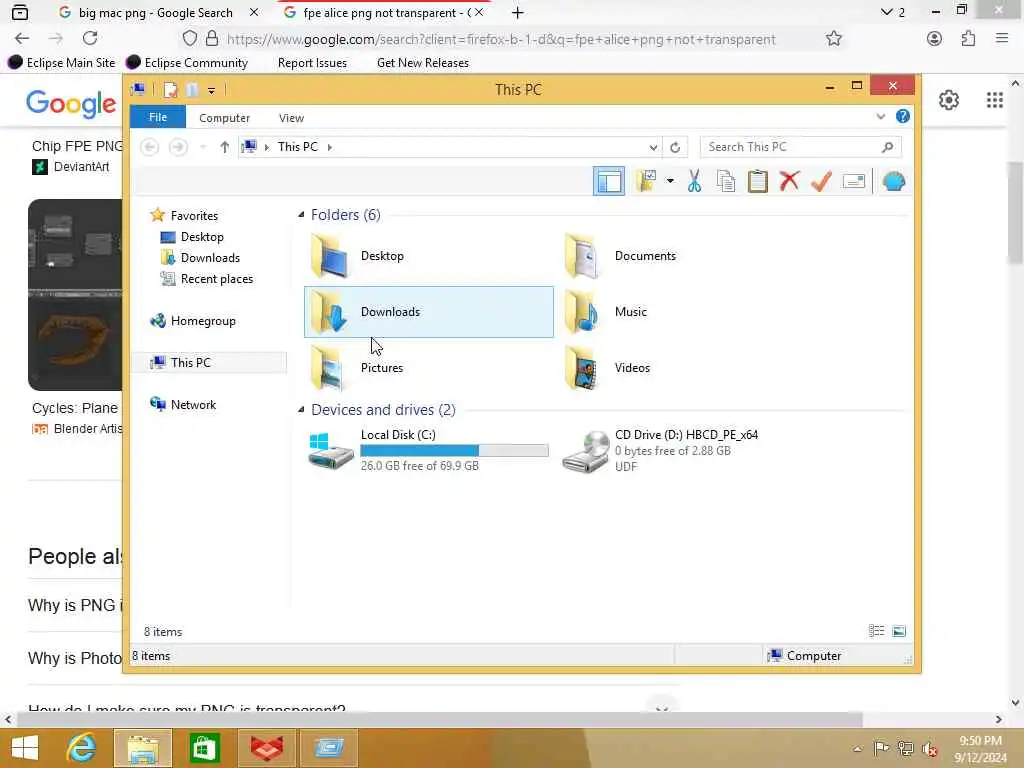Open Report Issues bookmark
Screen dimensions: 1024x768
312,63
